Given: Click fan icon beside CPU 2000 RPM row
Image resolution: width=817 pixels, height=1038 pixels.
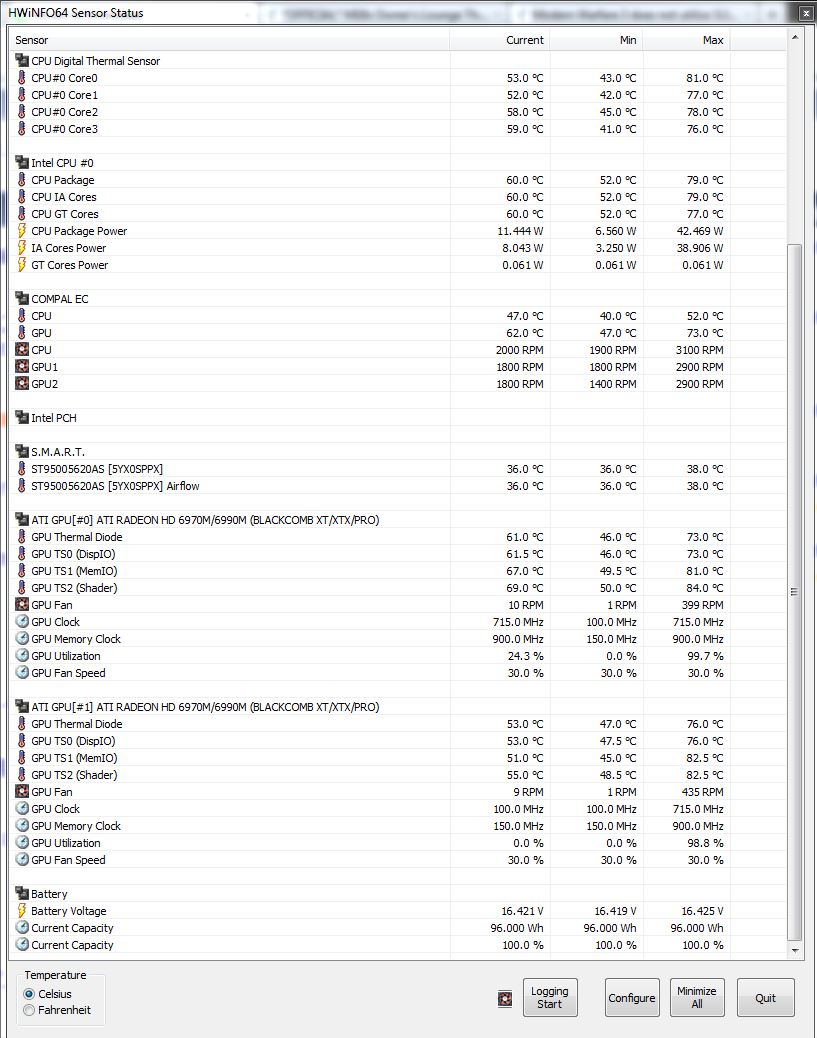Looking at the screenshot, I should point(22,350).
